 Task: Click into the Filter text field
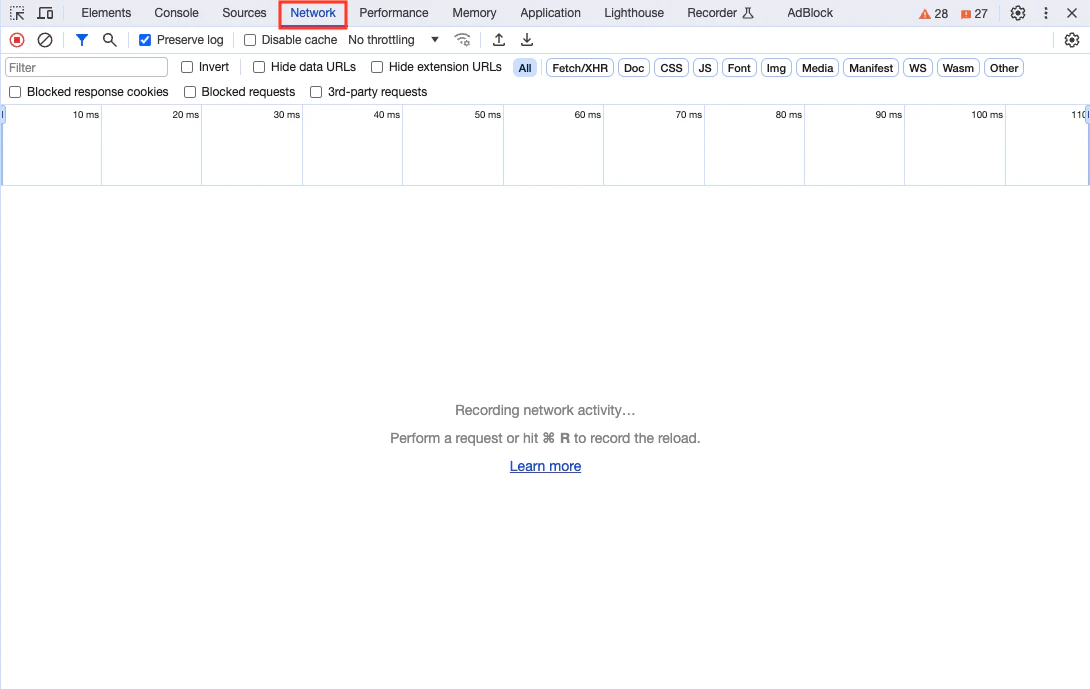86,67
